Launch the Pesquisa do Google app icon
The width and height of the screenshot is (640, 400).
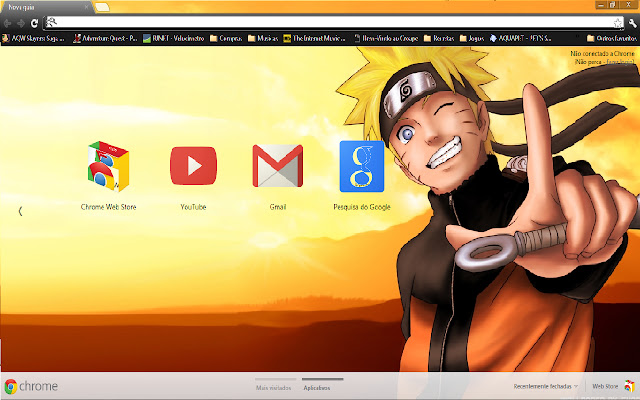(362, 166)
